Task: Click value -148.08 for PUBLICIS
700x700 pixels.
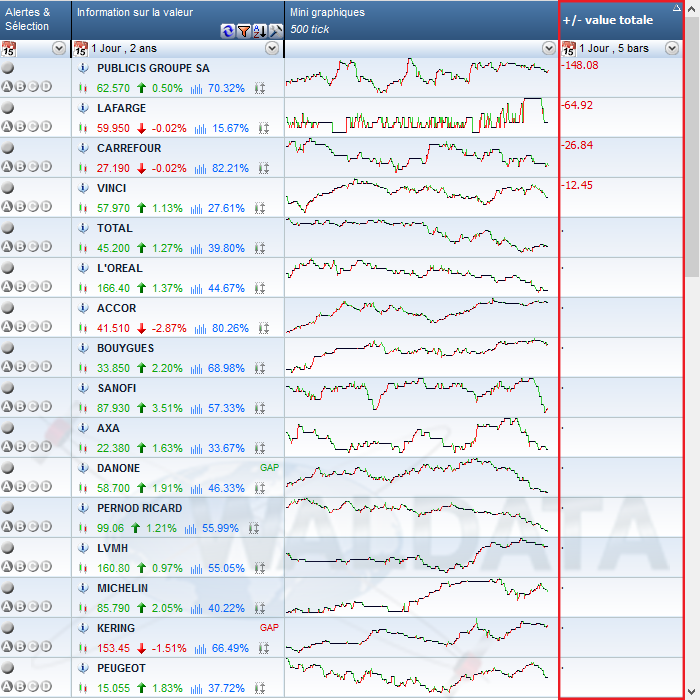Action: [579, 65]
